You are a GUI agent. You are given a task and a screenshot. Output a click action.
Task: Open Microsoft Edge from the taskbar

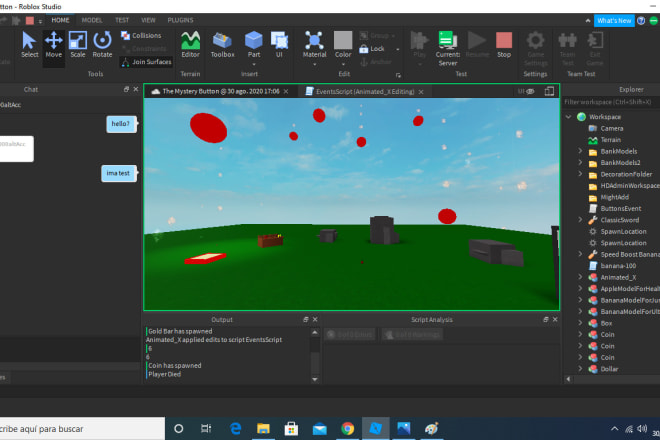click(235, 429)
